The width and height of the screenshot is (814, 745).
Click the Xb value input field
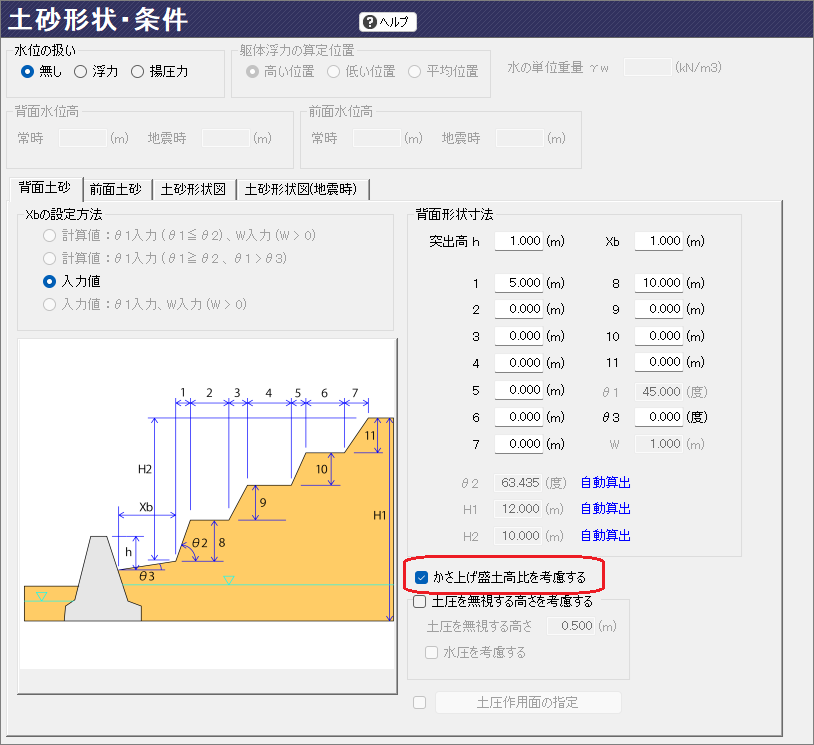click(x=658, y=241)
